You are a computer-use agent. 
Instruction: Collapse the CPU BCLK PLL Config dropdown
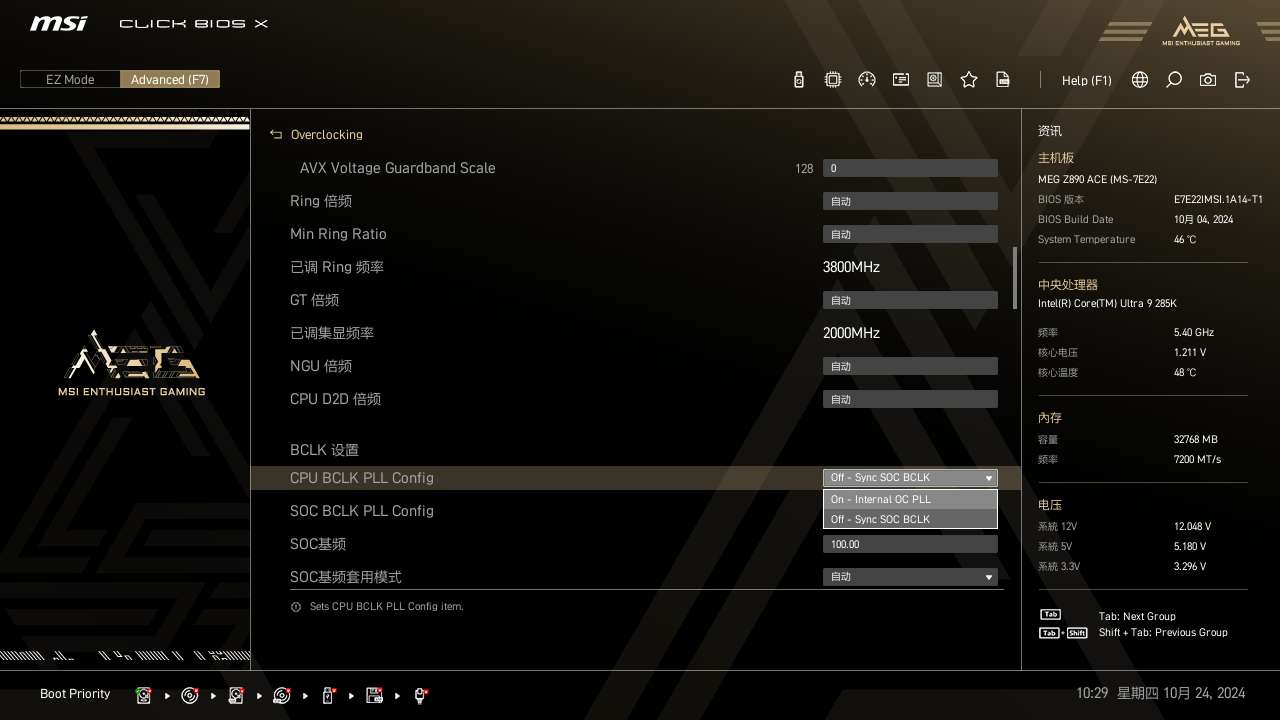tap(910, 478)
